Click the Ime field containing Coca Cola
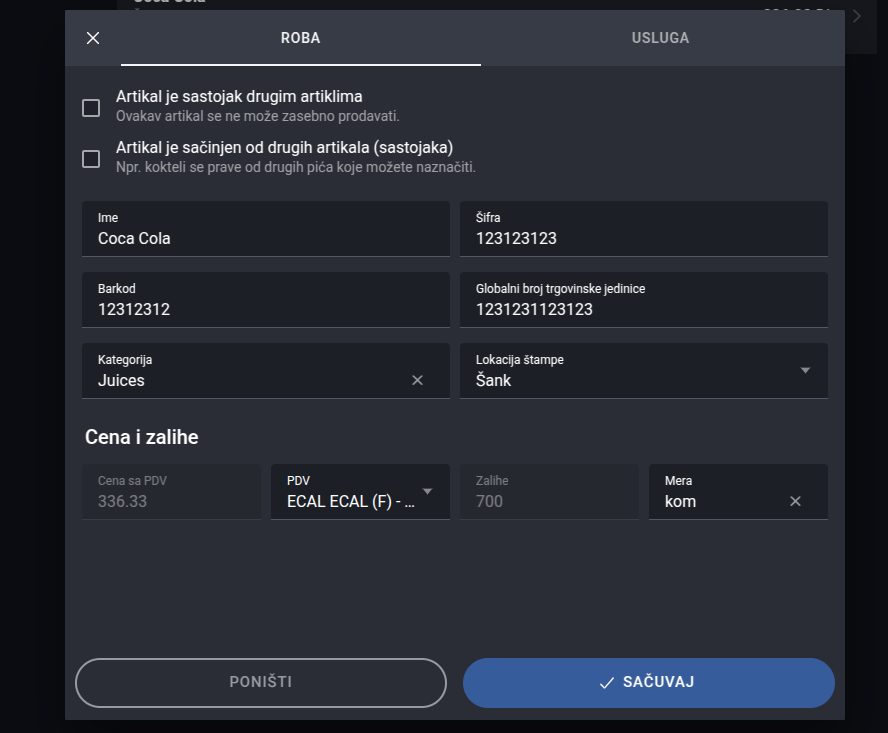 [x=266, y=229]
